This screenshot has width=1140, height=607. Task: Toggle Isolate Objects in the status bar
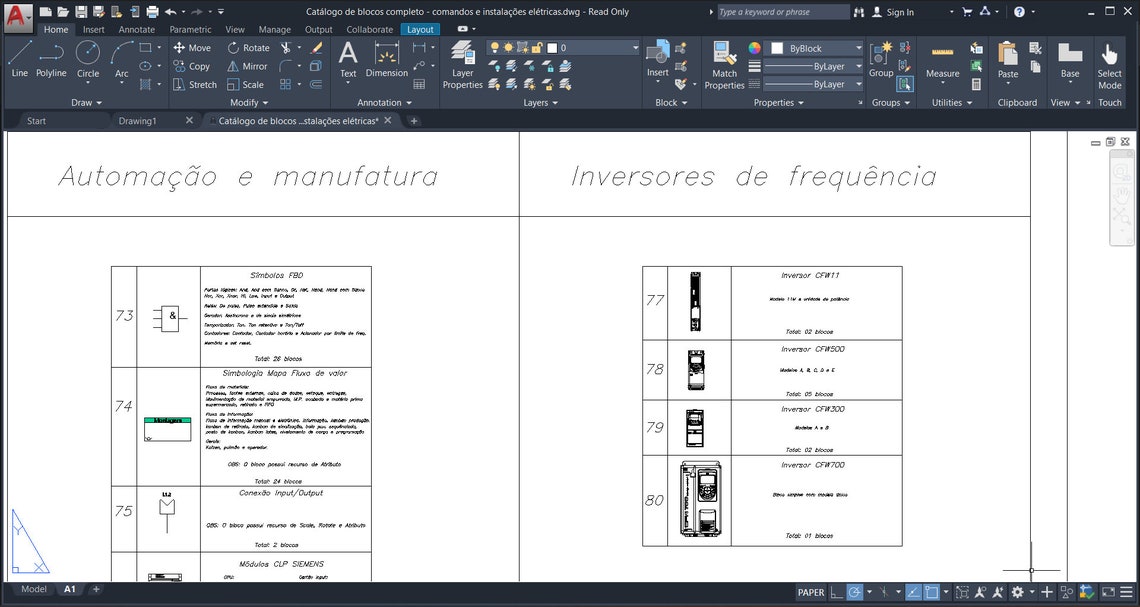tap(1065, 591)
